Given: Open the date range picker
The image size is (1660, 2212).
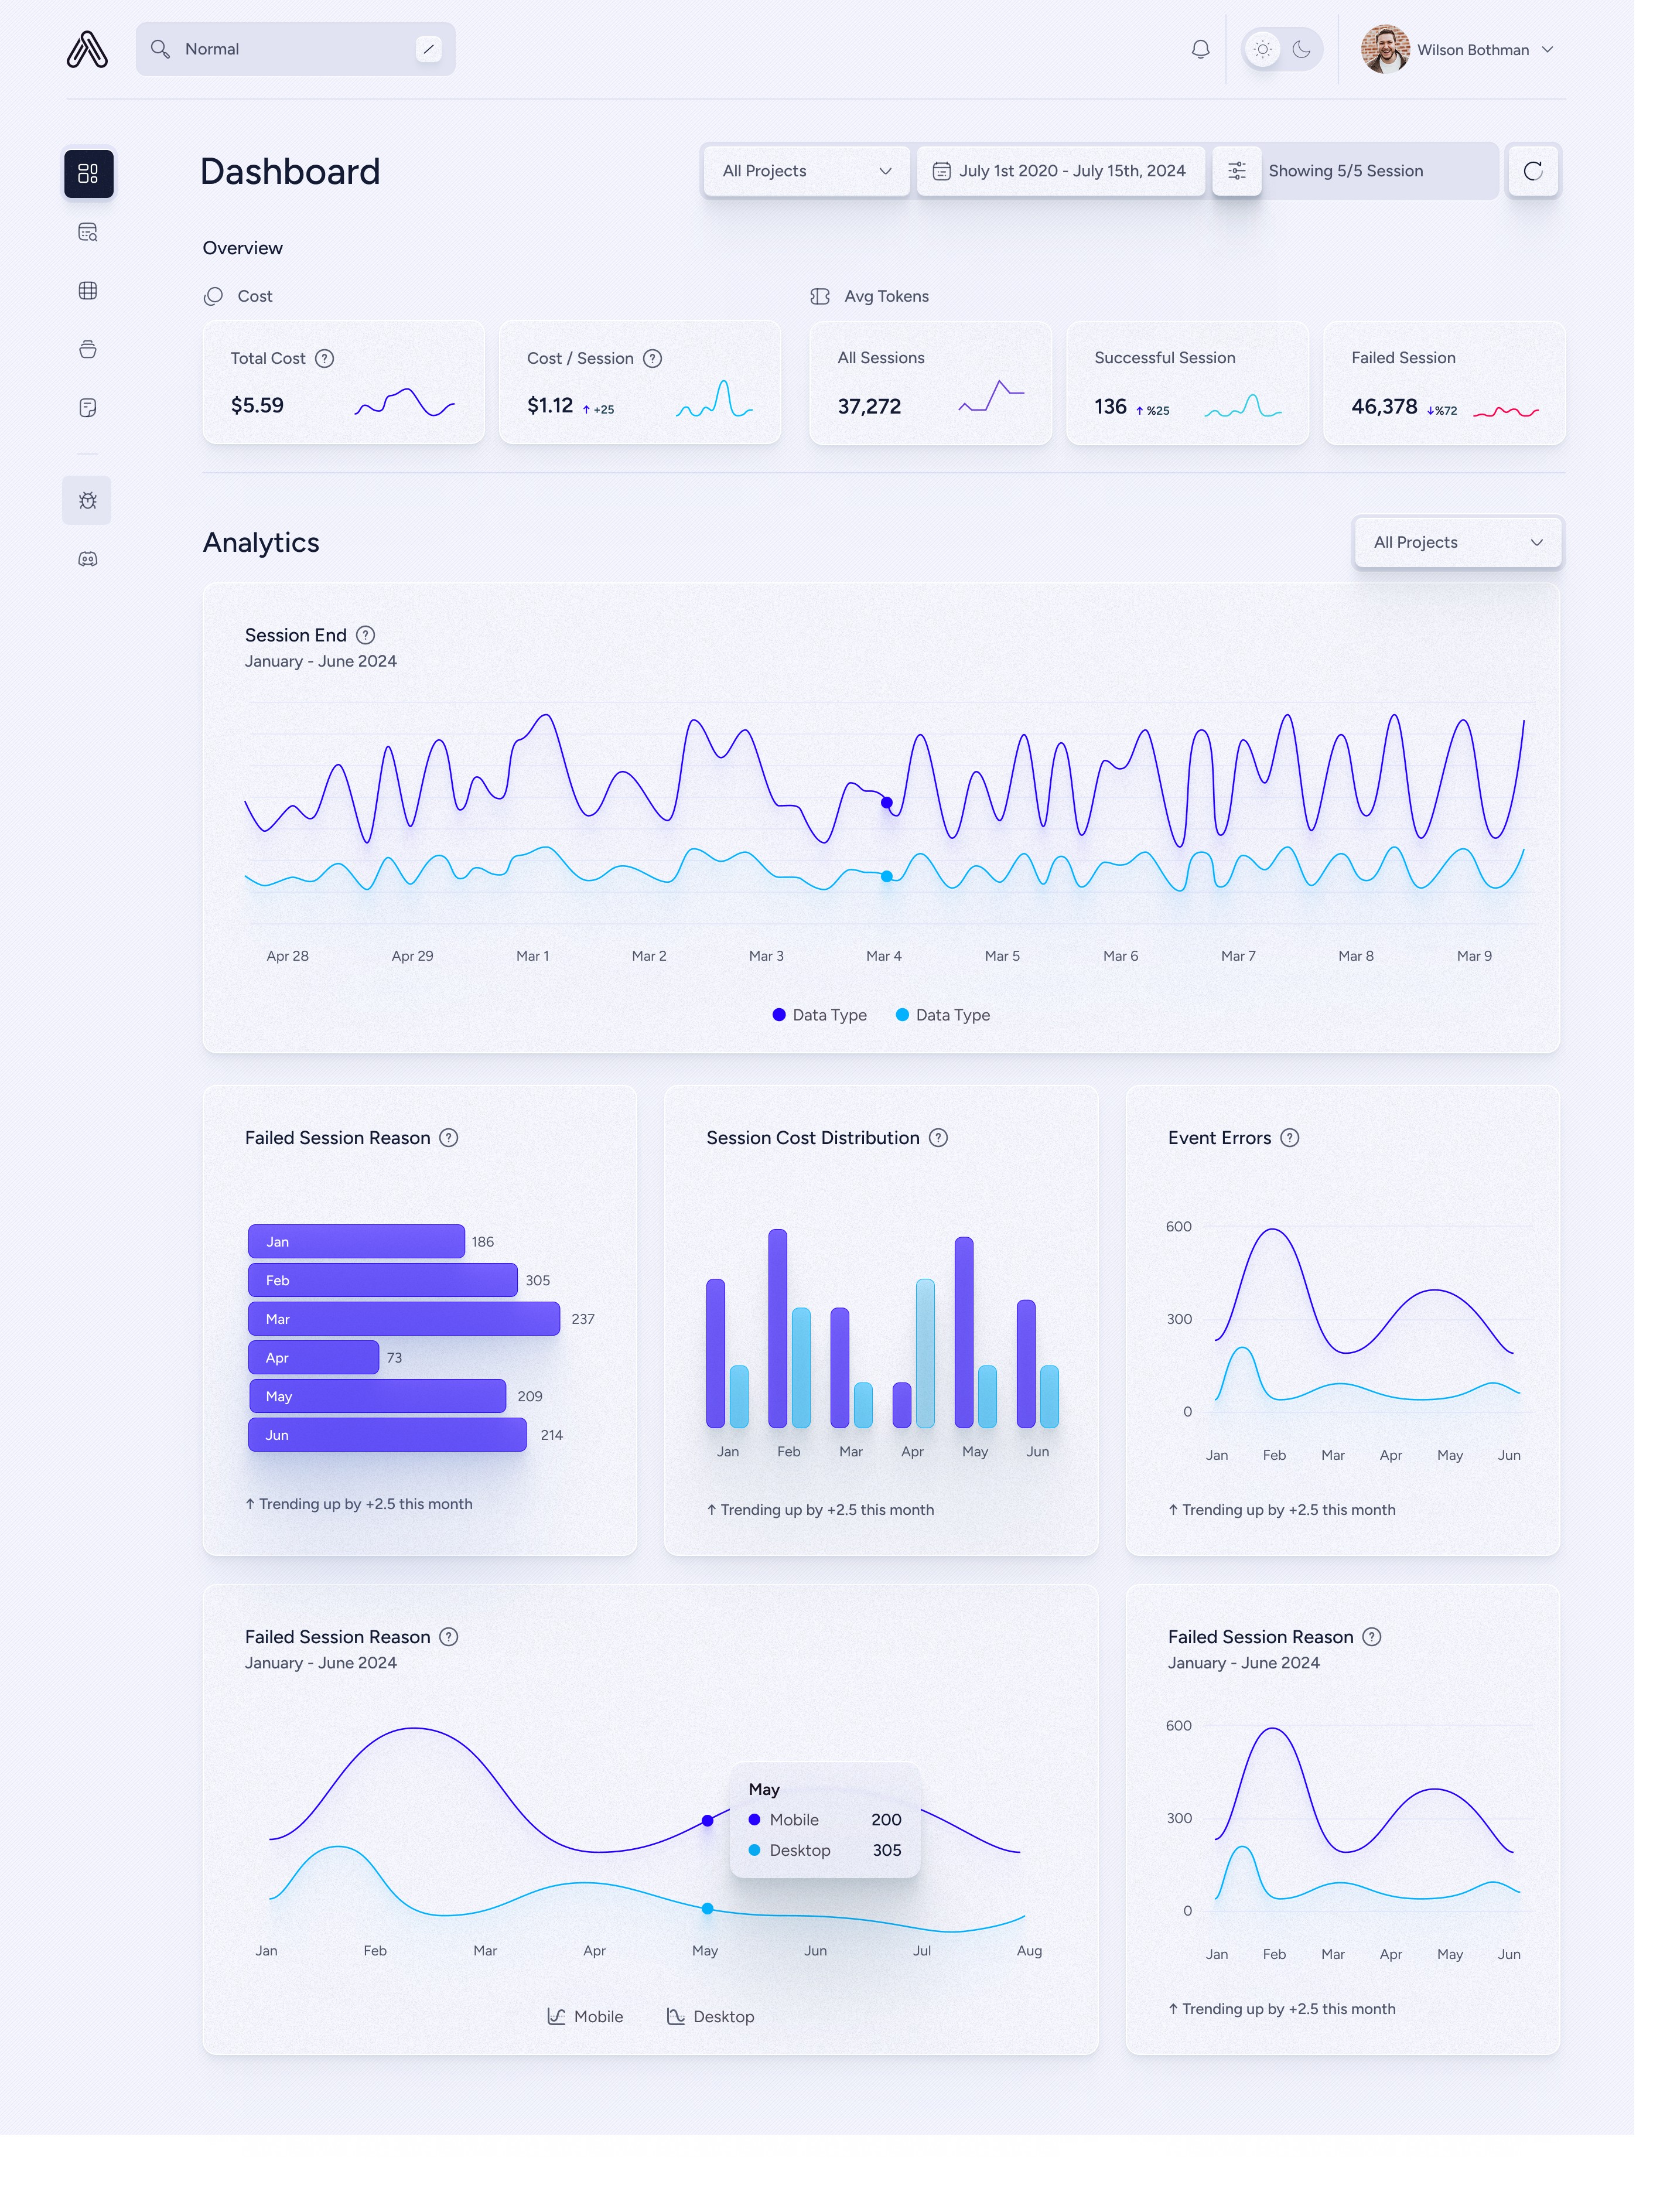Looking at the screenshot, I should 1060,171.
